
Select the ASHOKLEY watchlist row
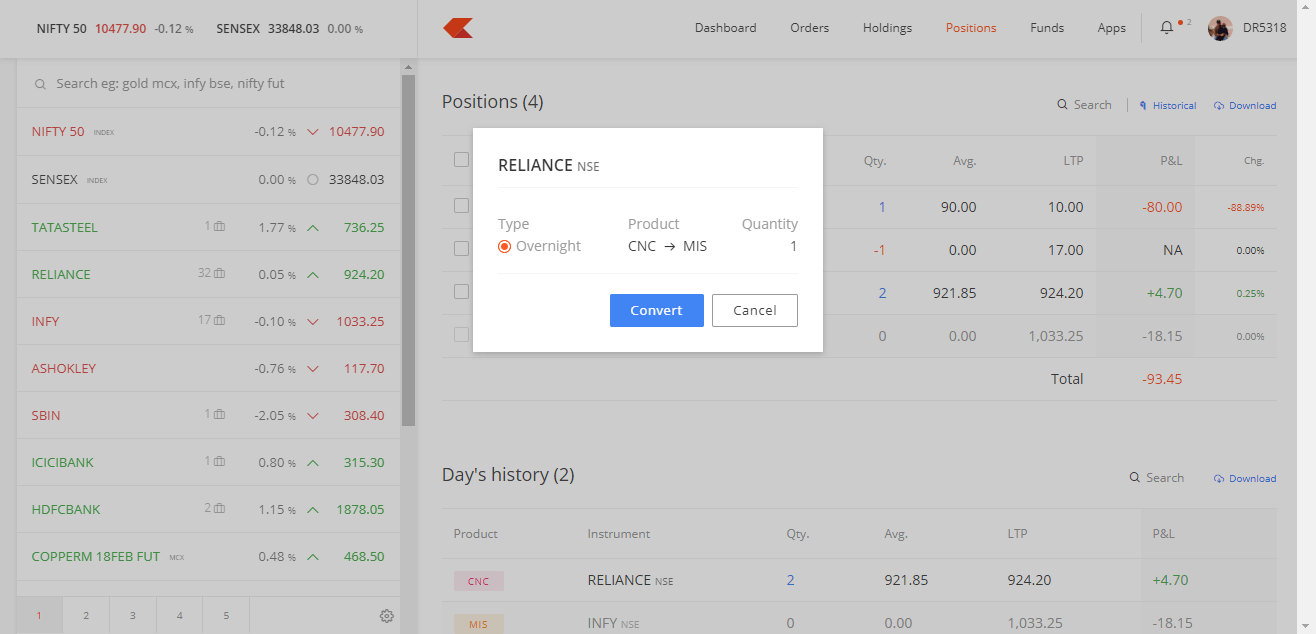tap(208, 368)
